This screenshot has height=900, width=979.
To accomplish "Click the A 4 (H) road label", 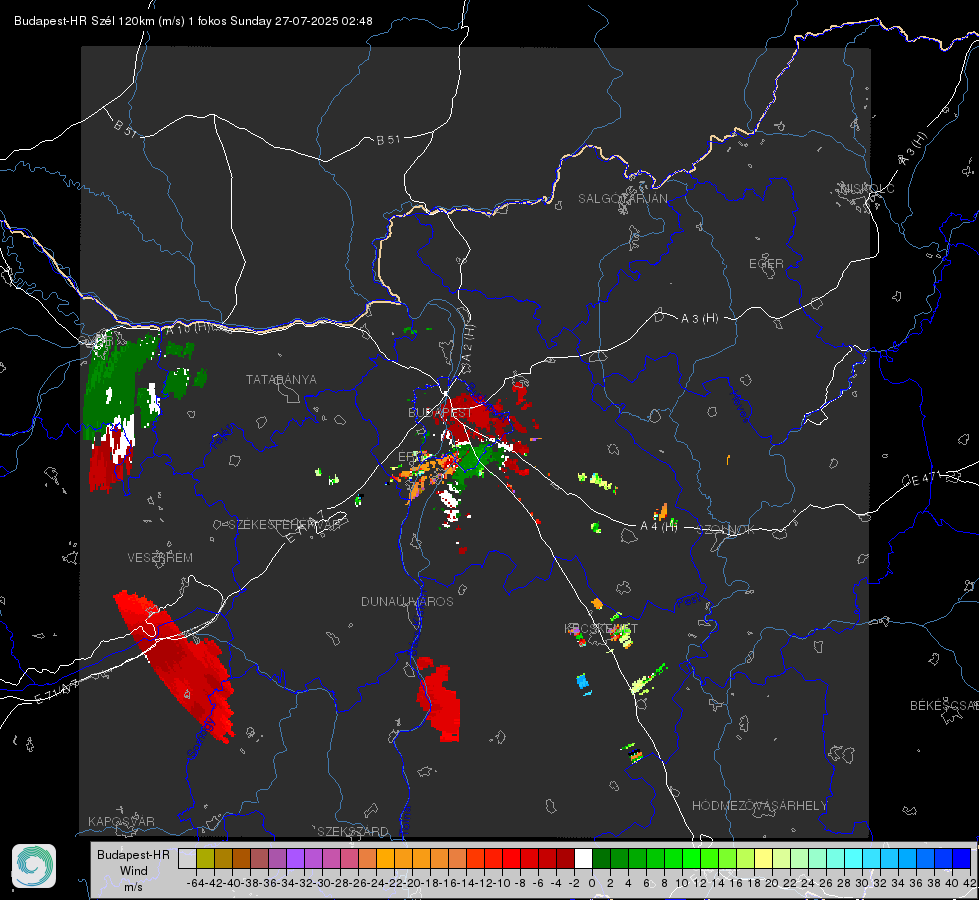I will (x=659, y=526).
